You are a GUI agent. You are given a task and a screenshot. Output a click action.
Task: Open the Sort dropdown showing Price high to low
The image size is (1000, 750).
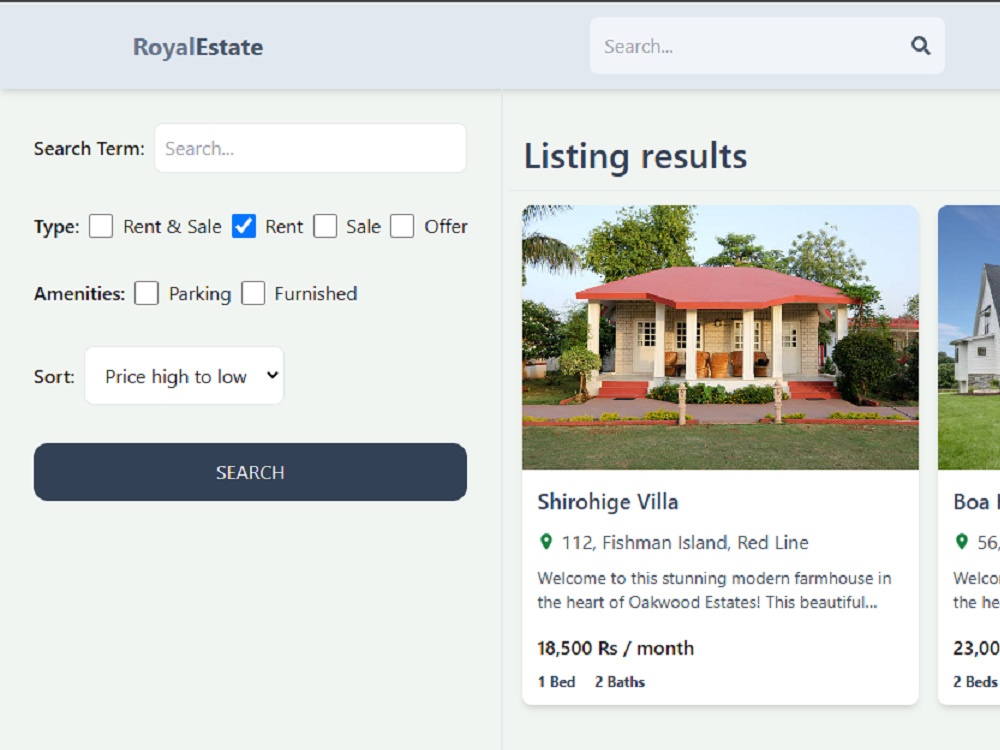point(184,376)
